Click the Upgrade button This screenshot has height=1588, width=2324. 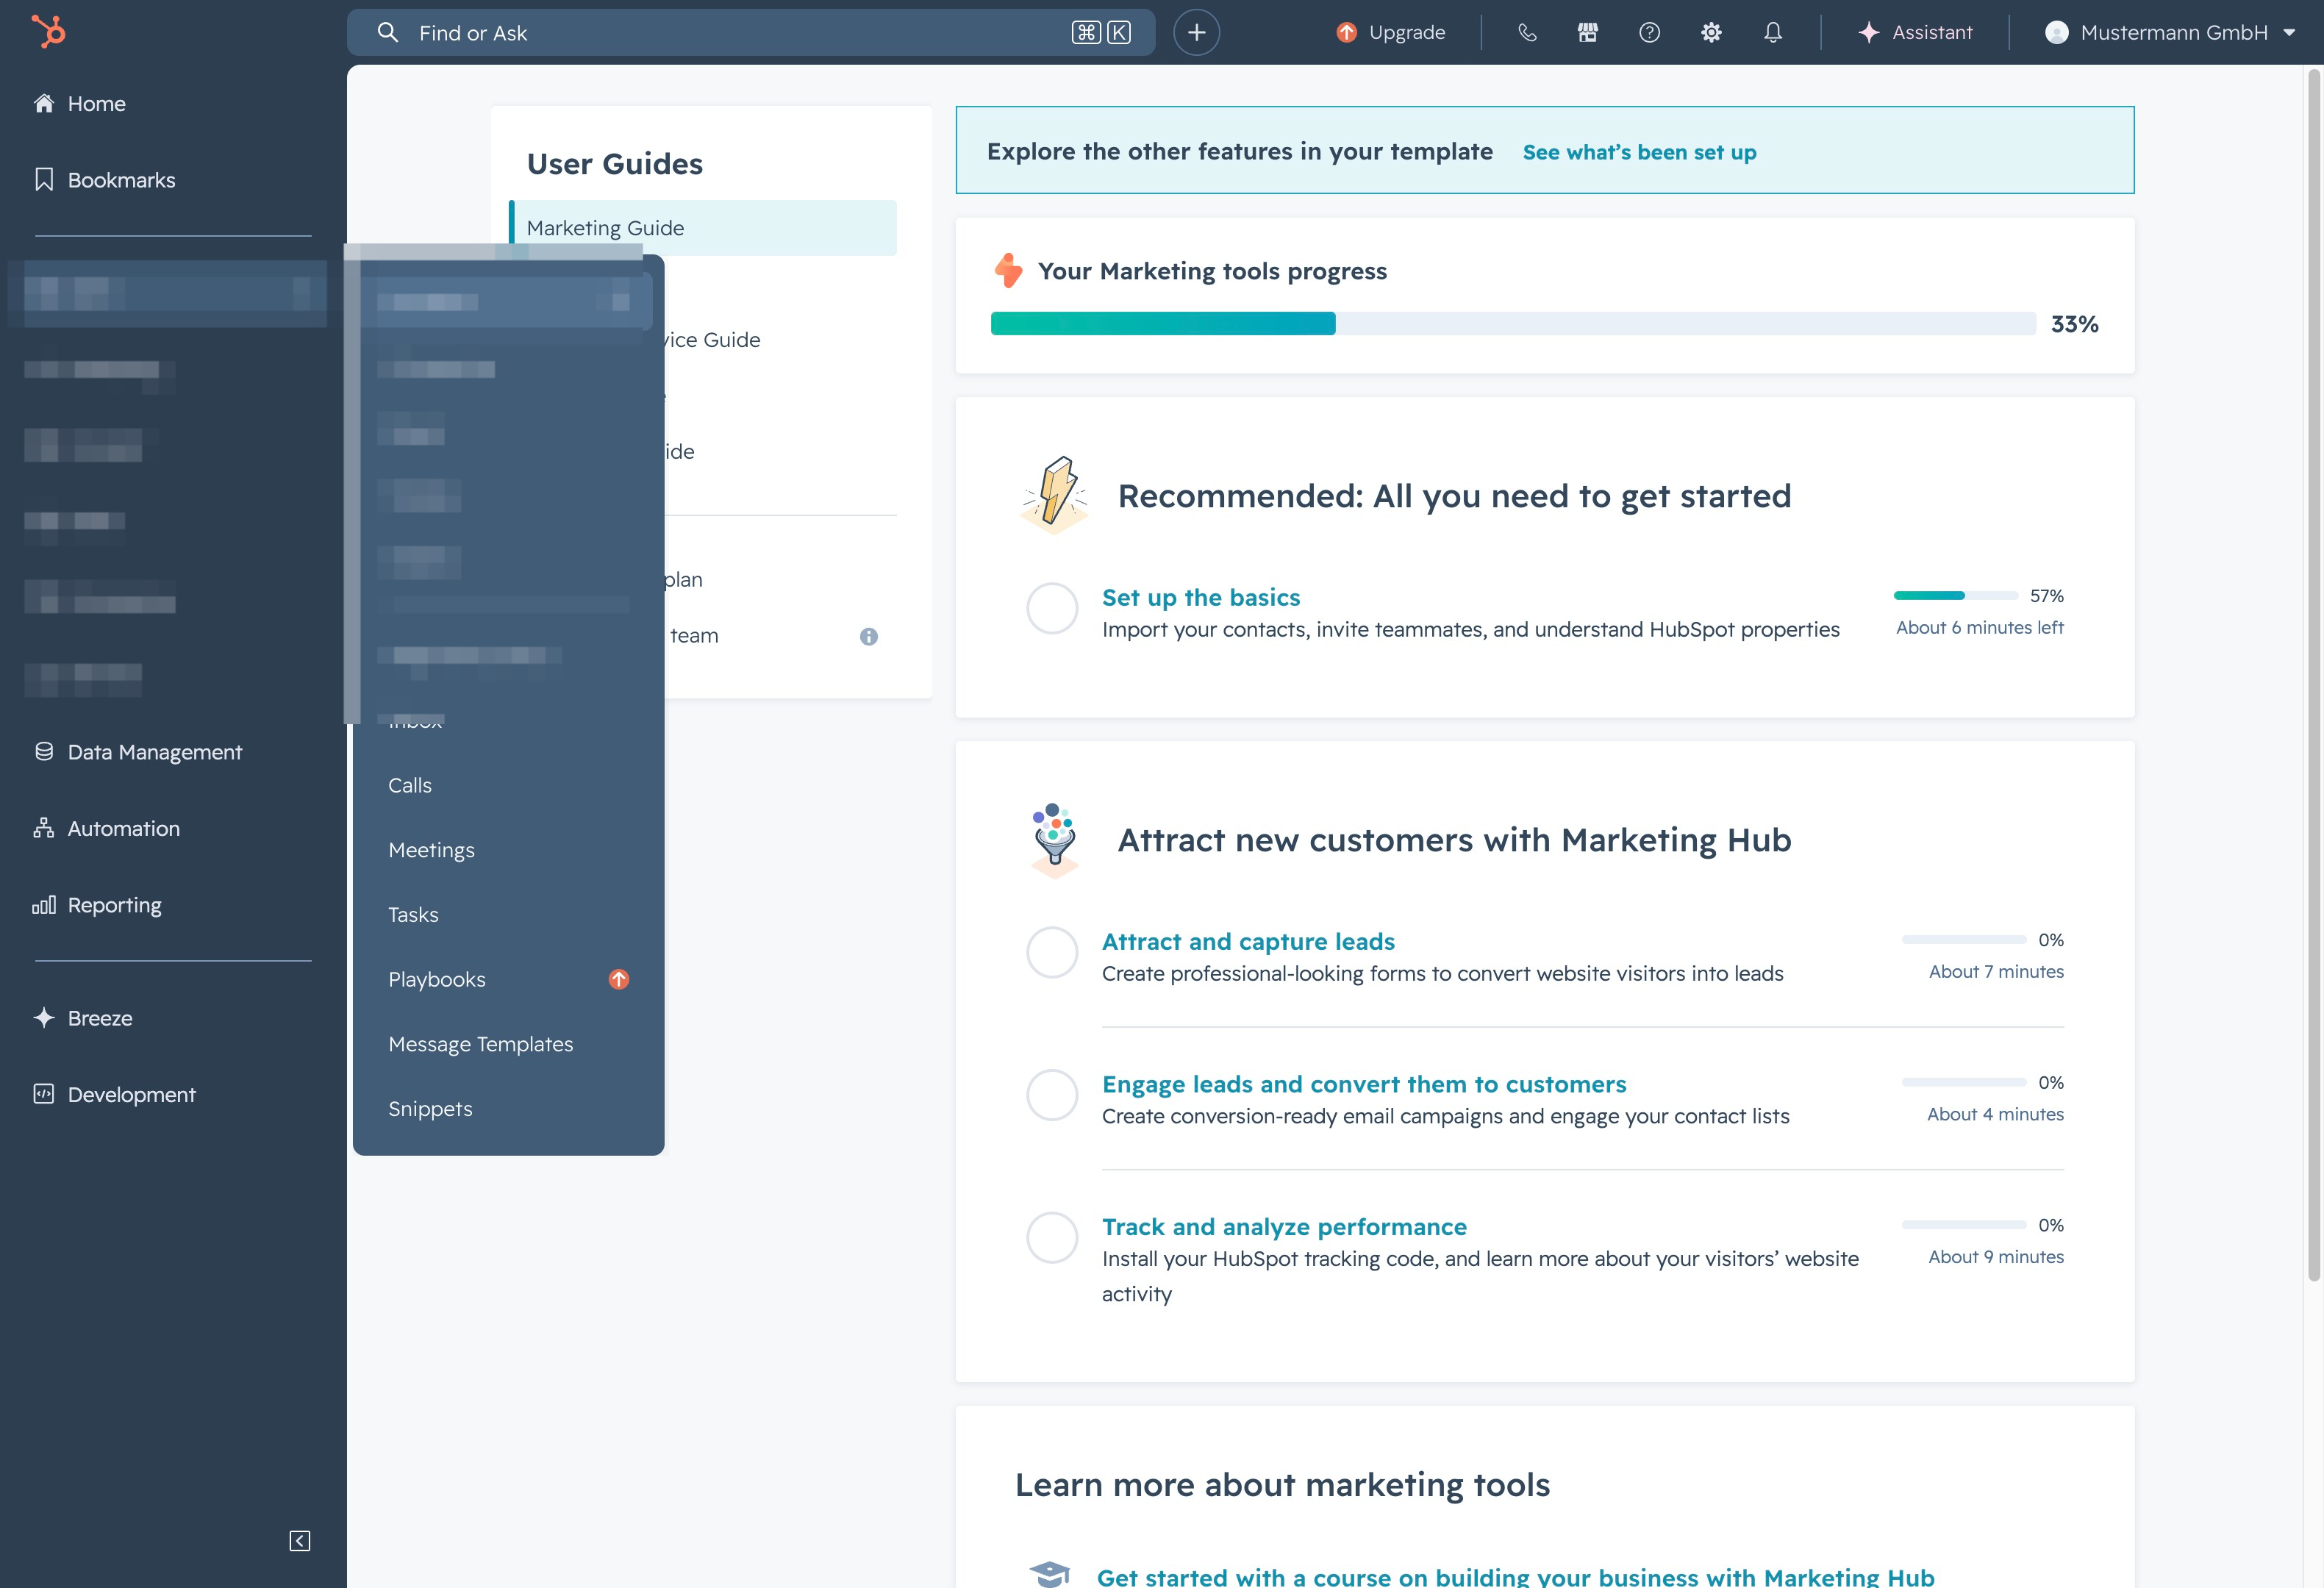(x=1391, y=33)
